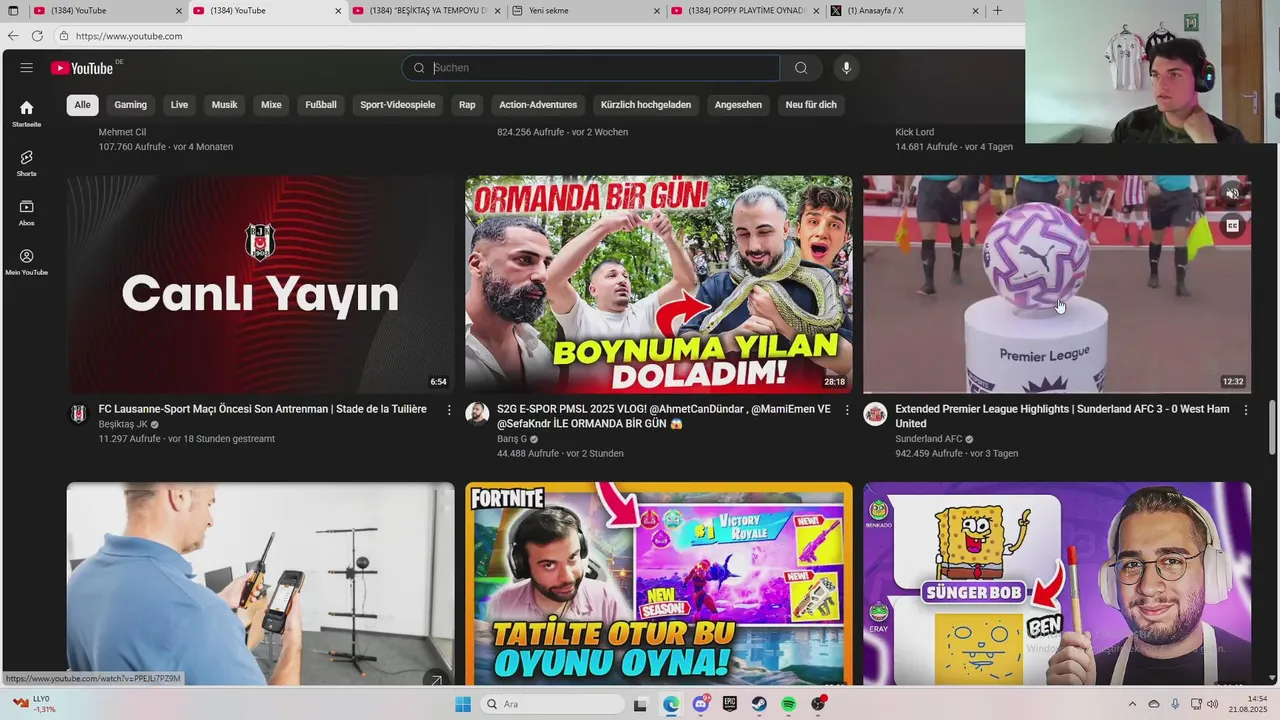The height and width of the screenshot is (720, 1280).
Task: Open FC Lausanne-Sport Maçı Öncesi video title
Action: 263,409
